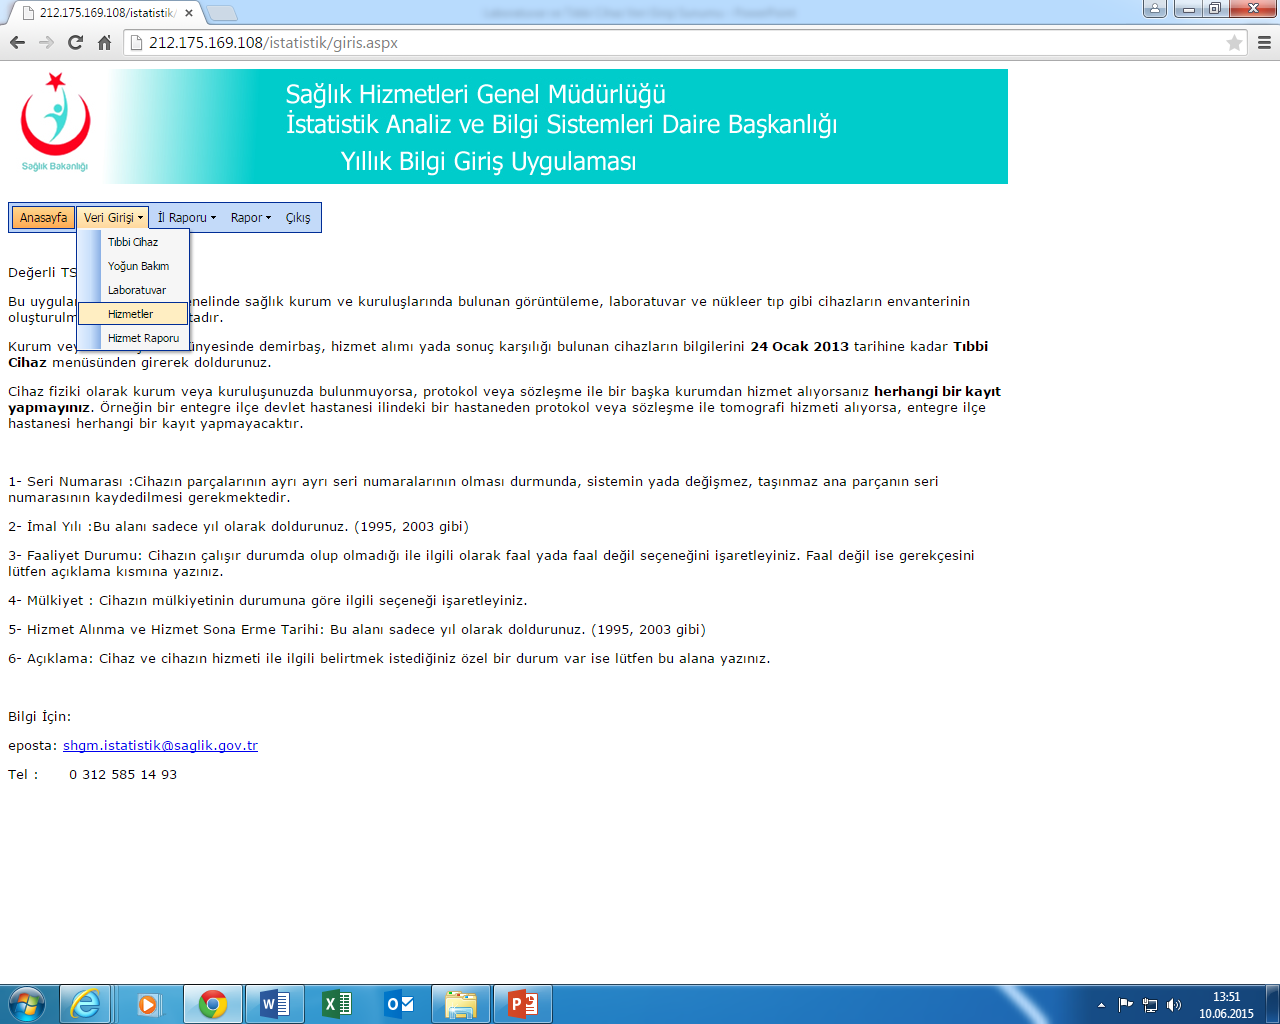Reload the page with the refresh icon
1280x1024 pixels.
coord(75,43)
